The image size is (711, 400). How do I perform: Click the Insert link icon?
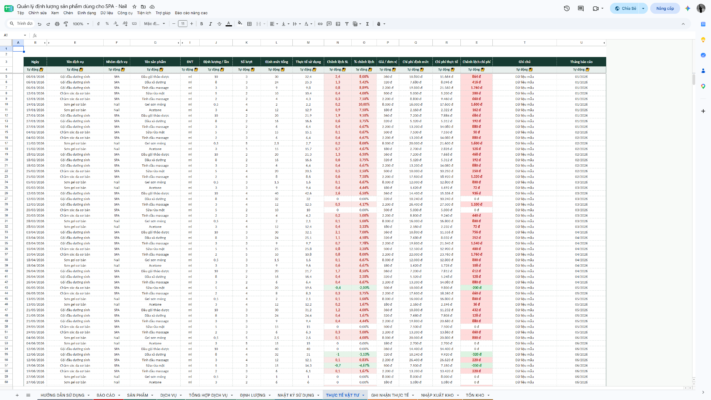tap(320, 24)
